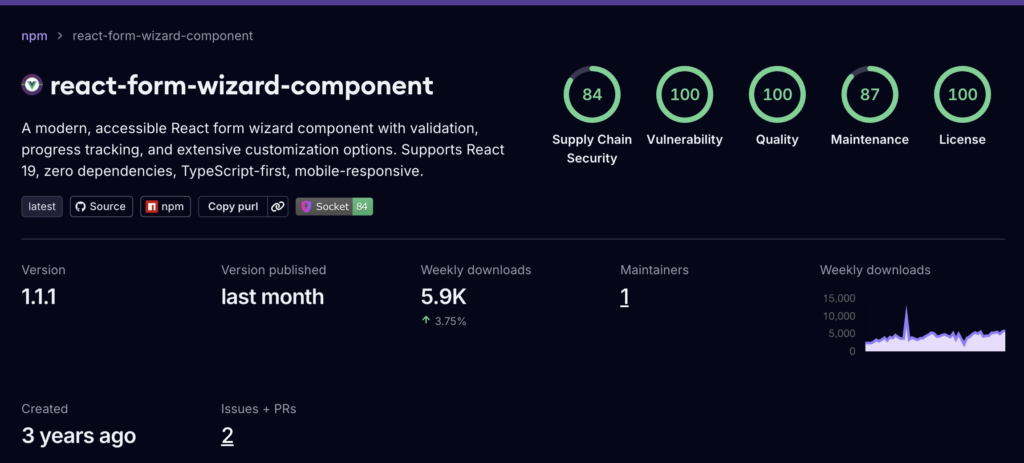Select the latest version tag
Viewport: 1024px width, 463px height.
(42, 206)
